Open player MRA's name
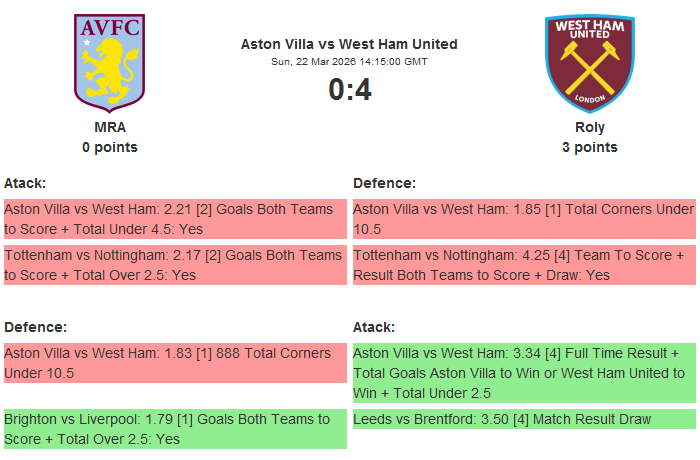This screenshot has width=700, height=460. coord(110,128)
